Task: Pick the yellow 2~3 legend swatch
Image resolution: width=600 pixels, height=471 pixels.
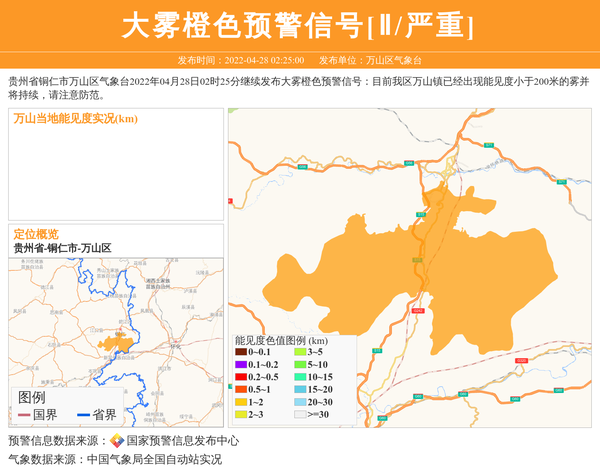Action: point(240,414)
